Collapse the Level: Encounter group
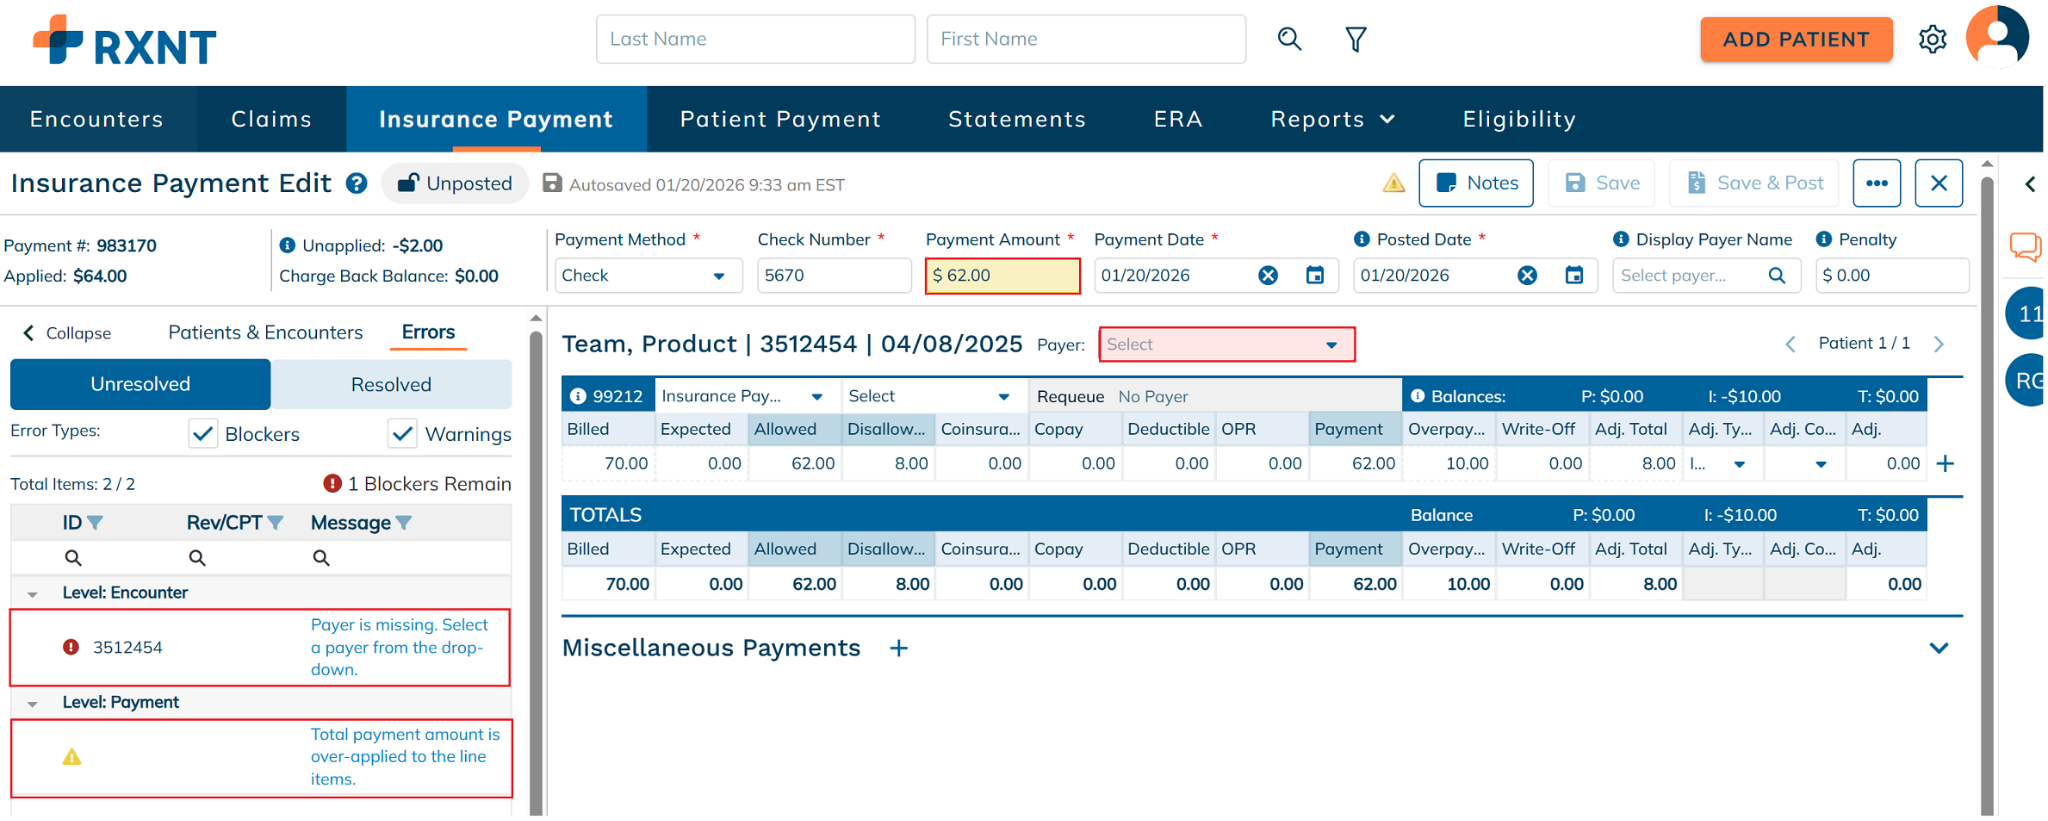Image resolution: width=2048 pixels, height=821 pixels. (x=32, y=594)
